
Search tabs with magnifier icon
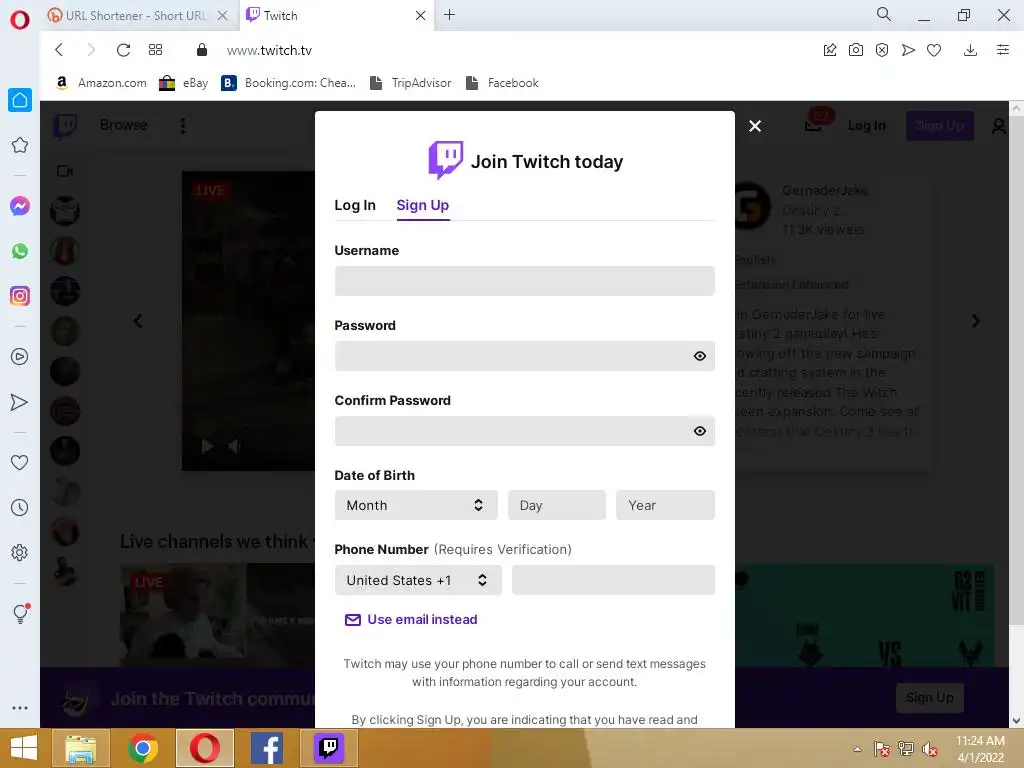click(884, 14)
